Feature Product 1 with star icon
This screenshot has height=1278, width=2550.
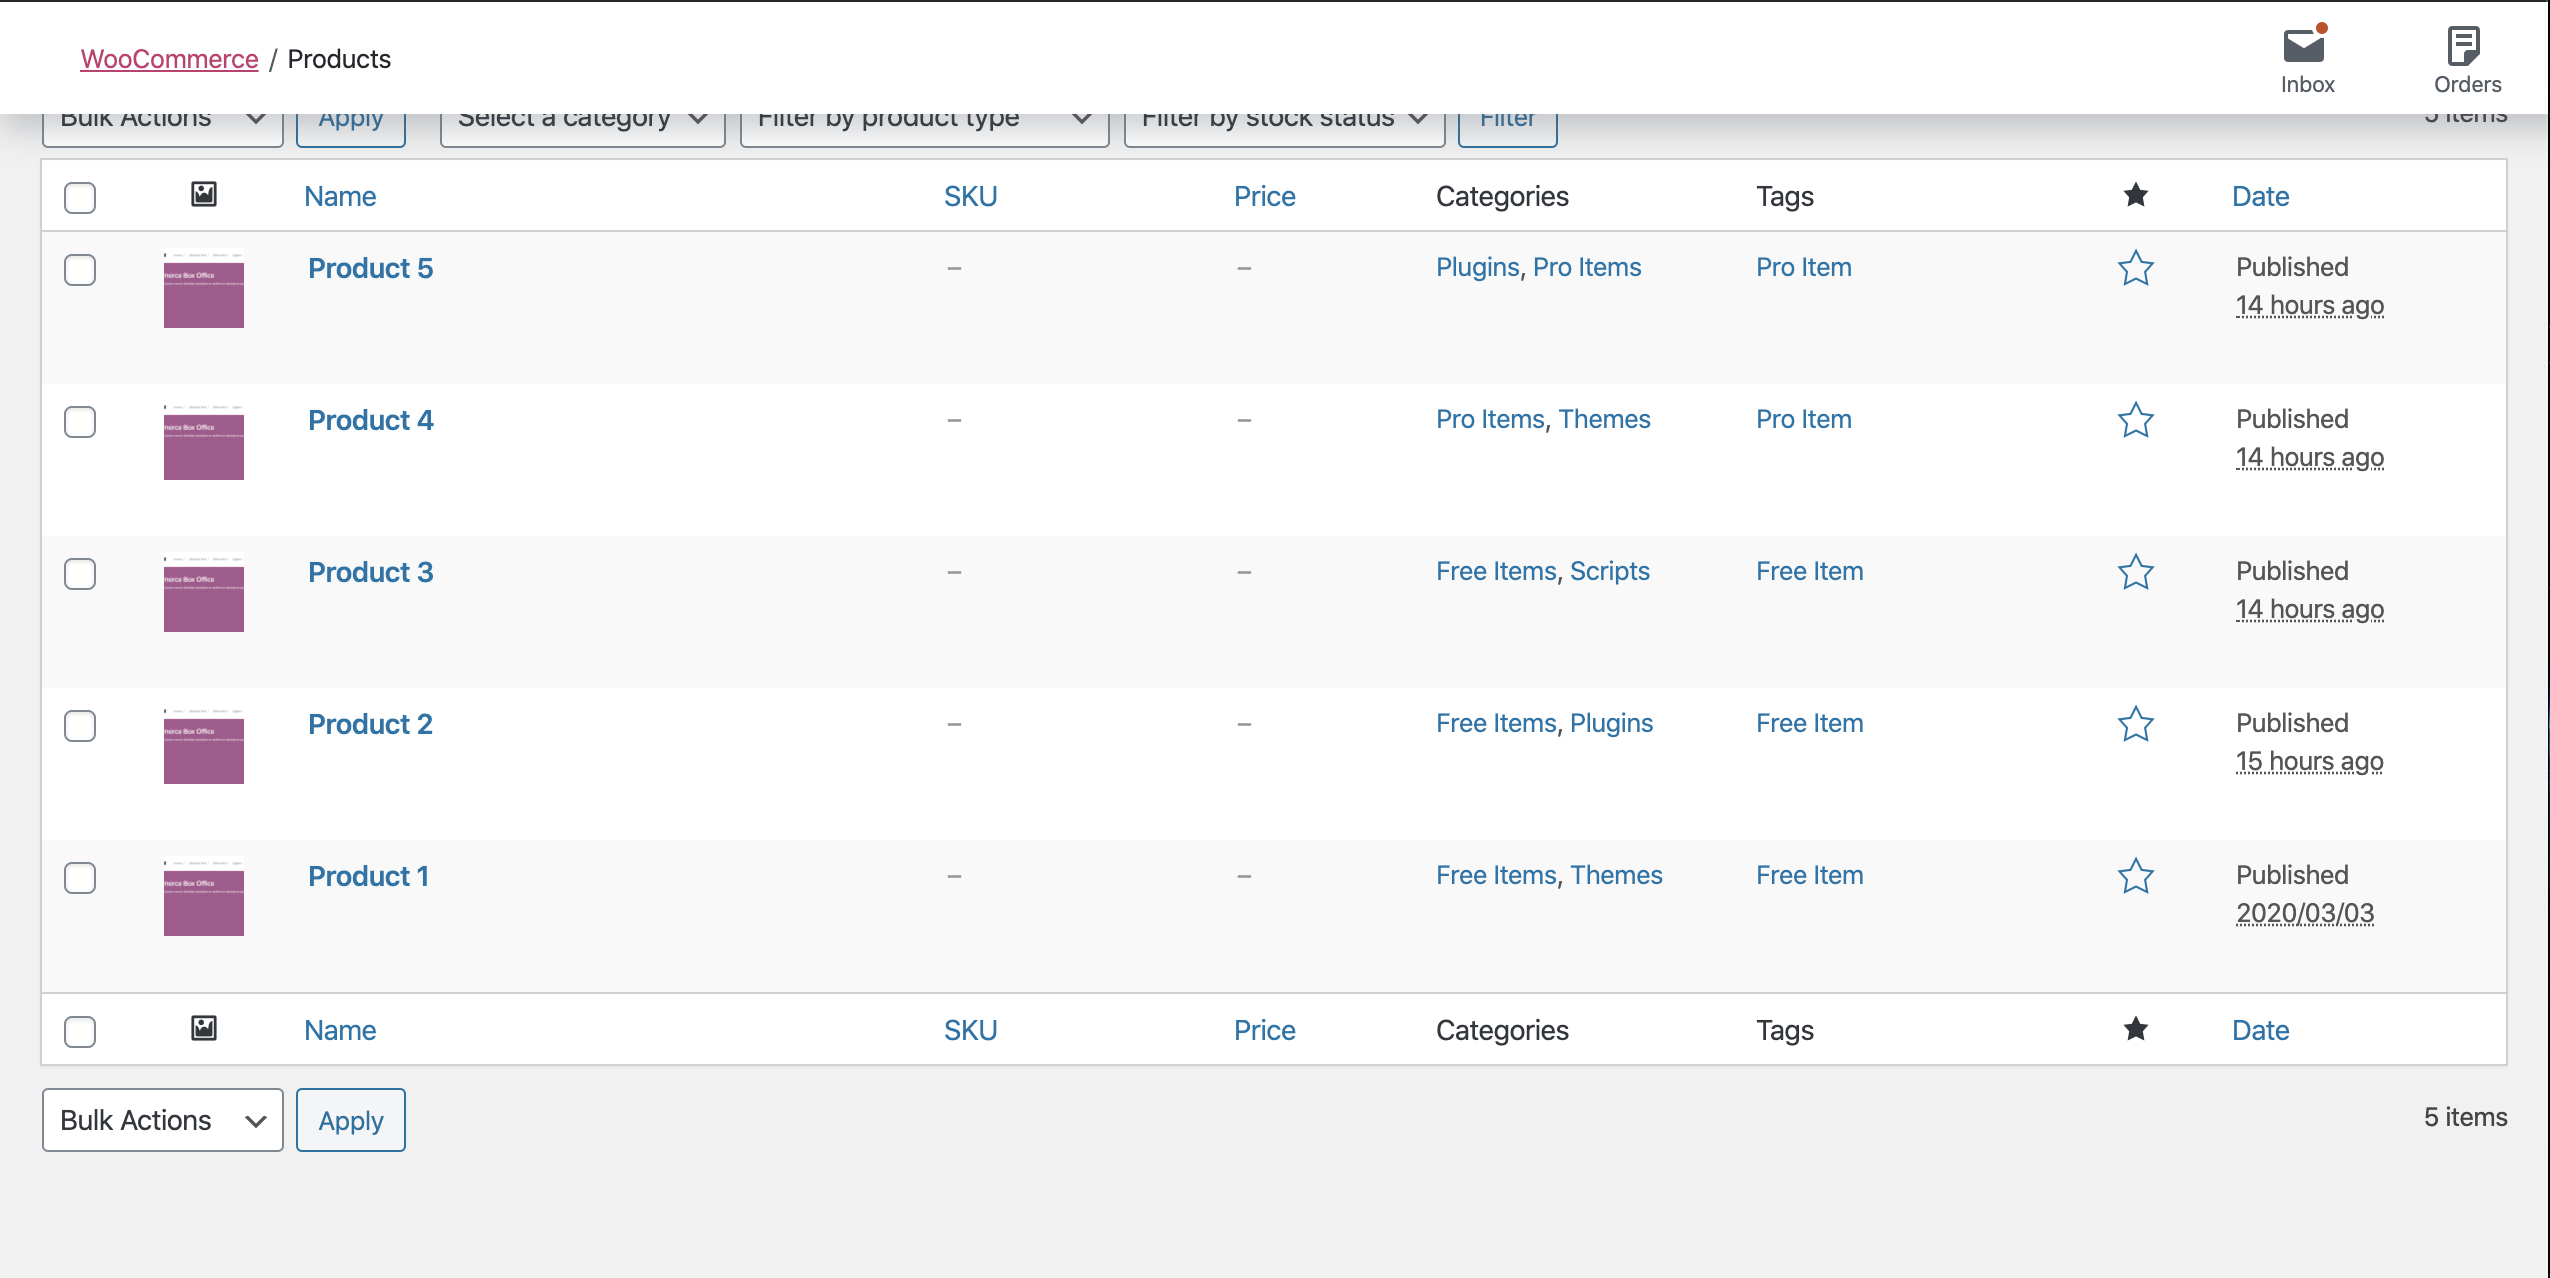tap(2135, 876)
